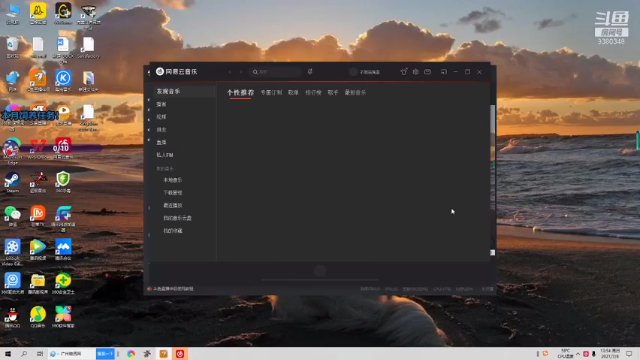Viewport: 640px width, 360px height.
Task: Open the This PC desktop icon
Action: [12, 14]
